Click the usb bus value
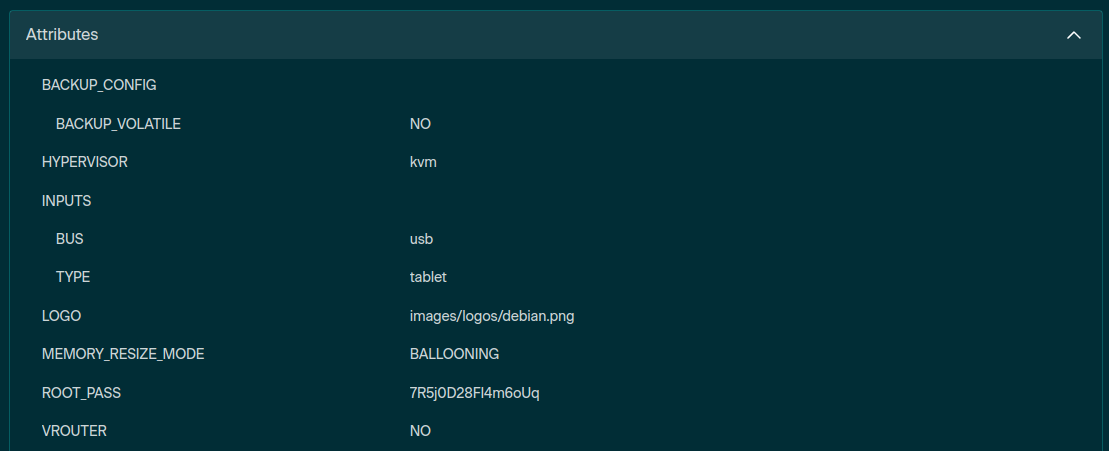 point(421,239)
